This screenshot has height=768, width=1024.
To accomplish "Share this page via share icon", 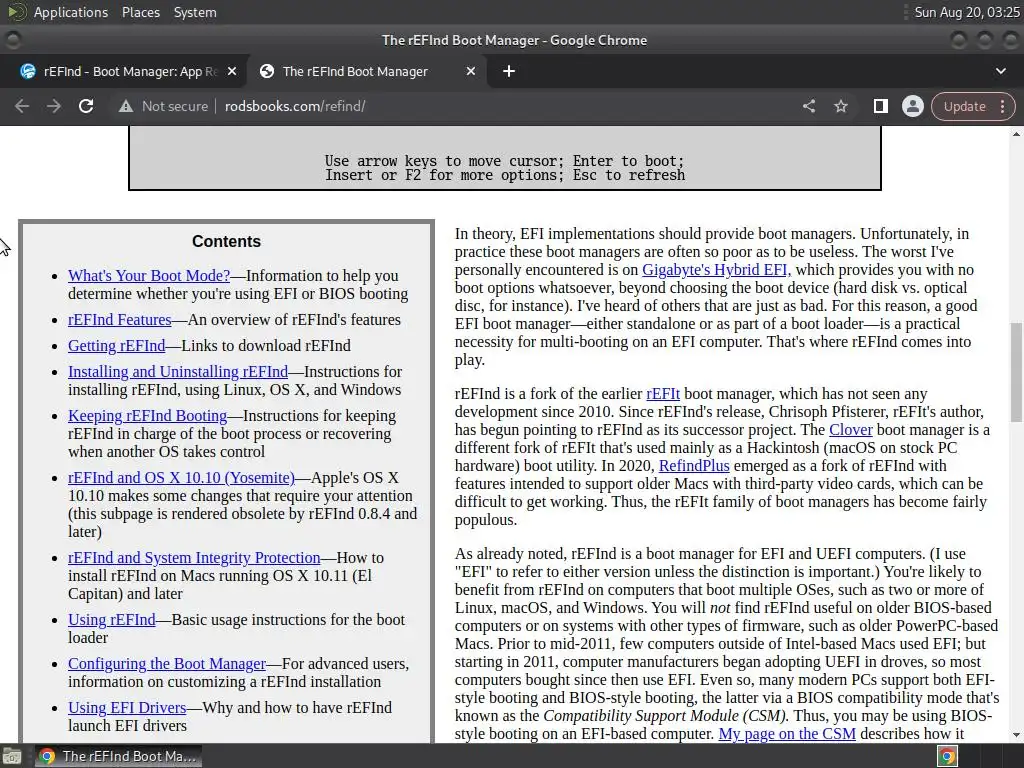I will click(x=808, y=106).
